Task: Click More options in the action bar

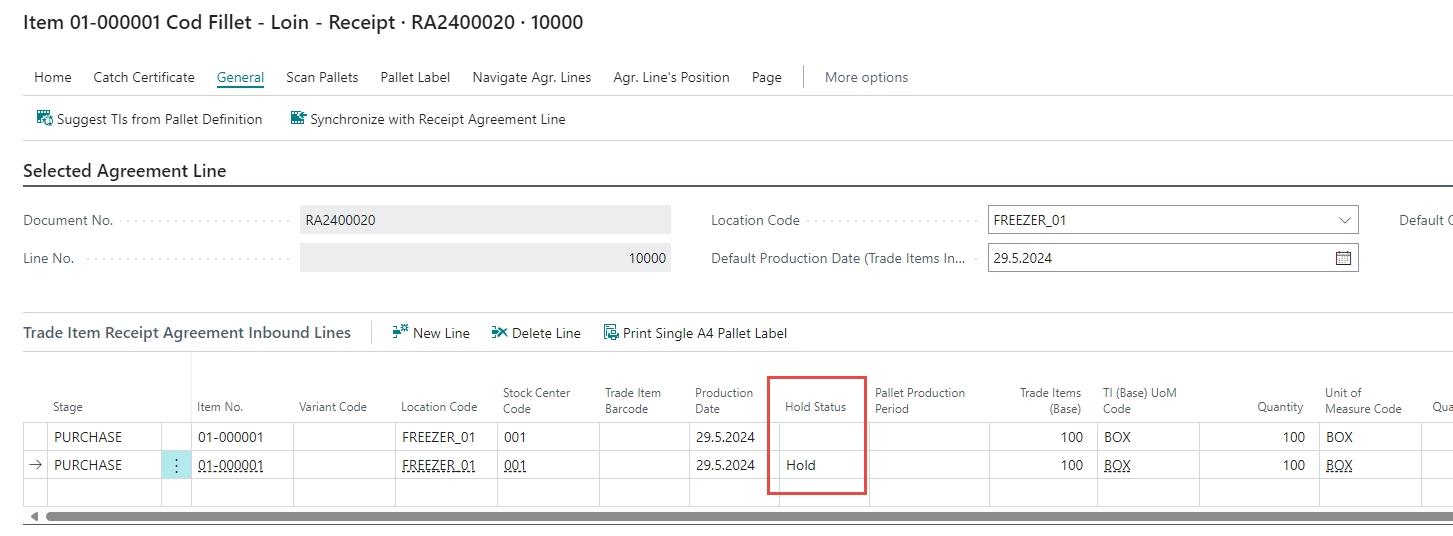Action: pos(866,77)
